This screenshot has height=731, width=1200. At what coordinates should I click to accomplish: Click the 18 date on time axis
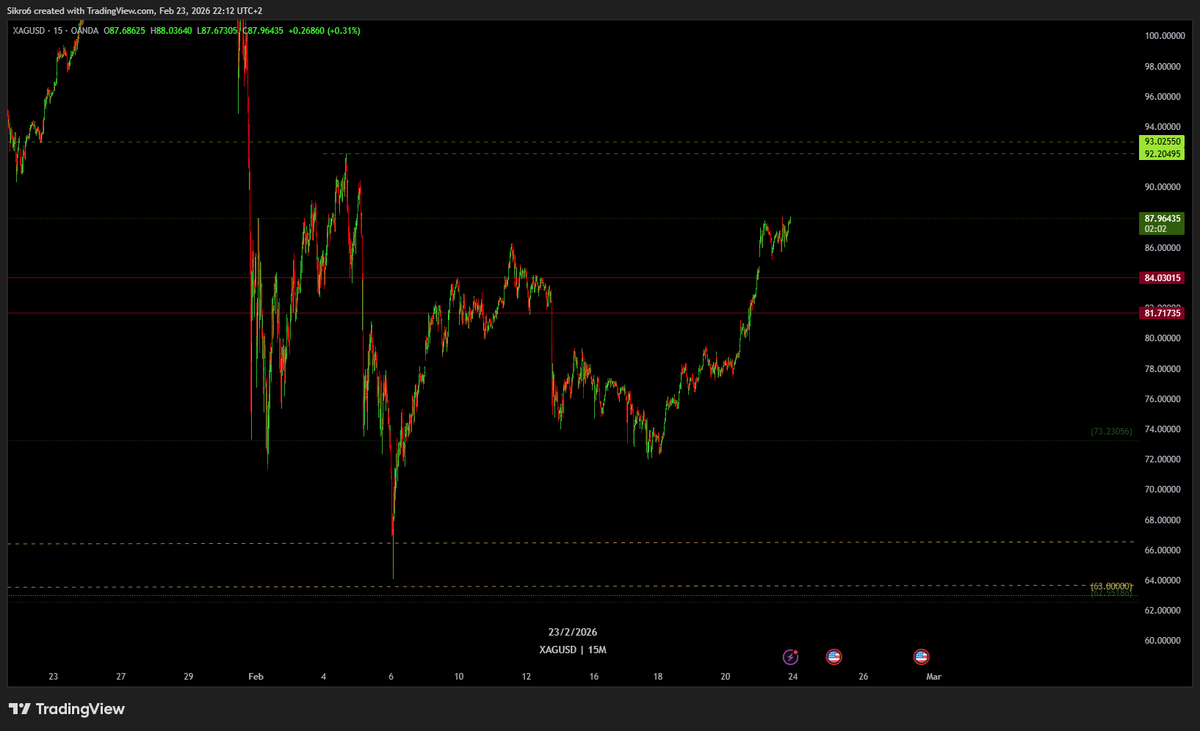(658, 677)
